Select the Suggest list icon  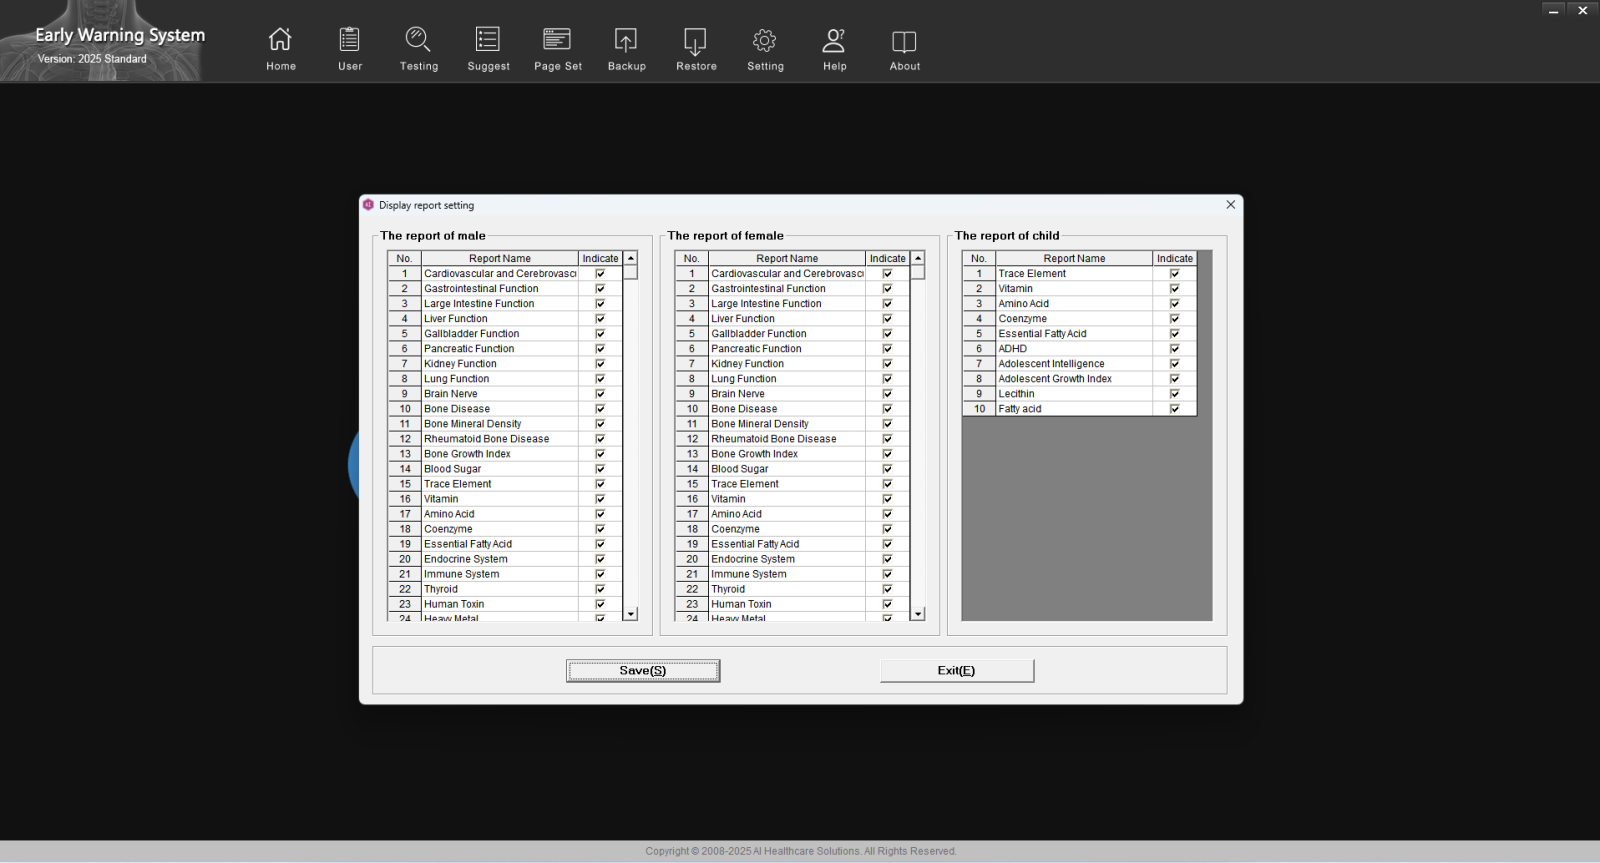point(488,40)
